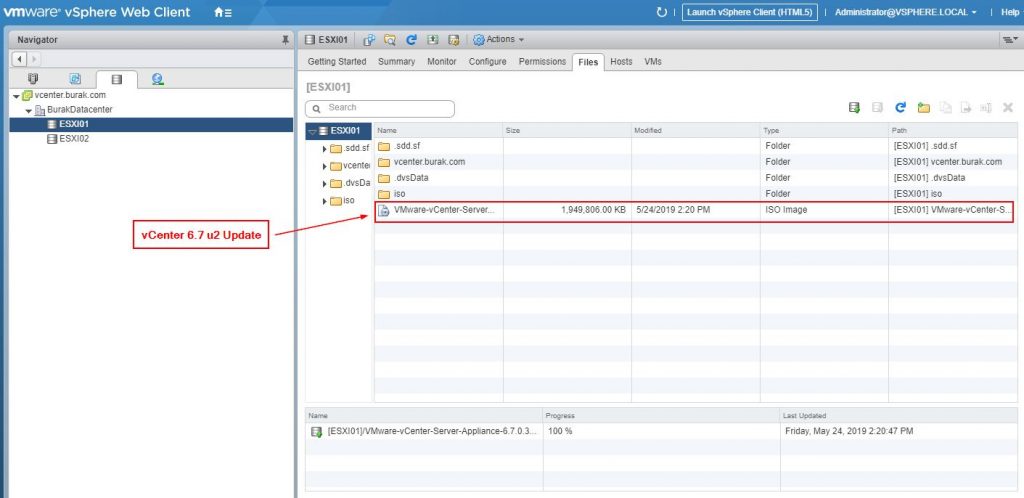Launch vSphere Client (HTML5)

click(x=750, y=12)
